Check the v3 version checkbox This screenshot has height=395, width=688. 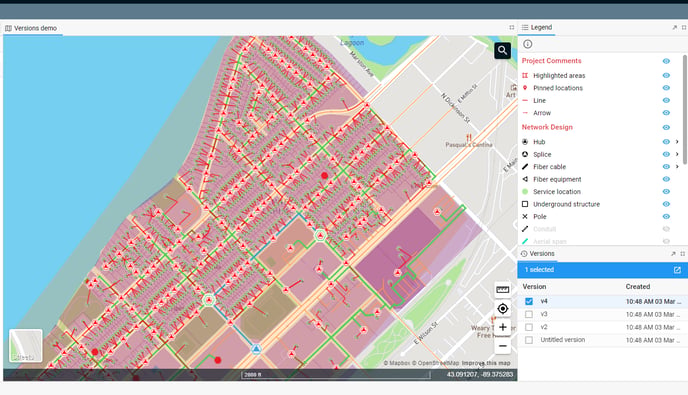pyautogui.click(x=529, y=314)
